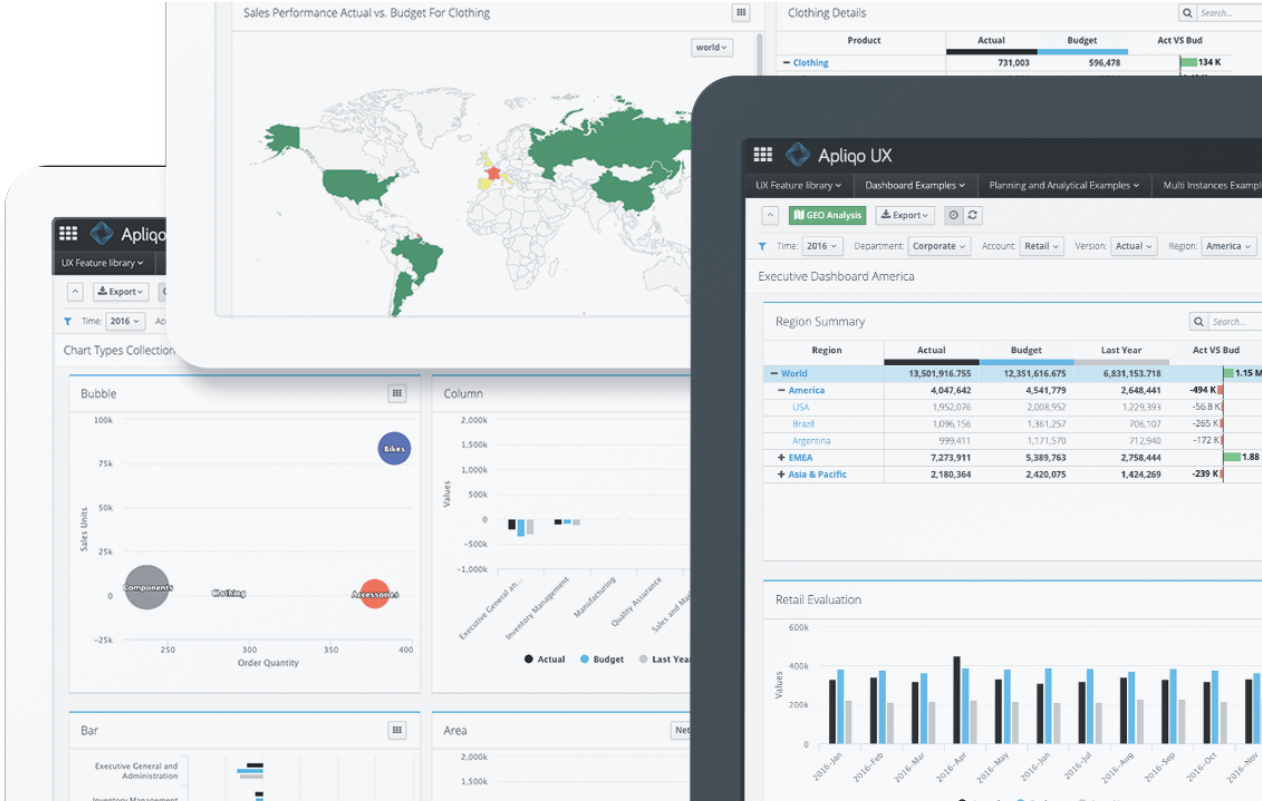
Task: Open the Department Corporate dropdown
Action: 939,246
